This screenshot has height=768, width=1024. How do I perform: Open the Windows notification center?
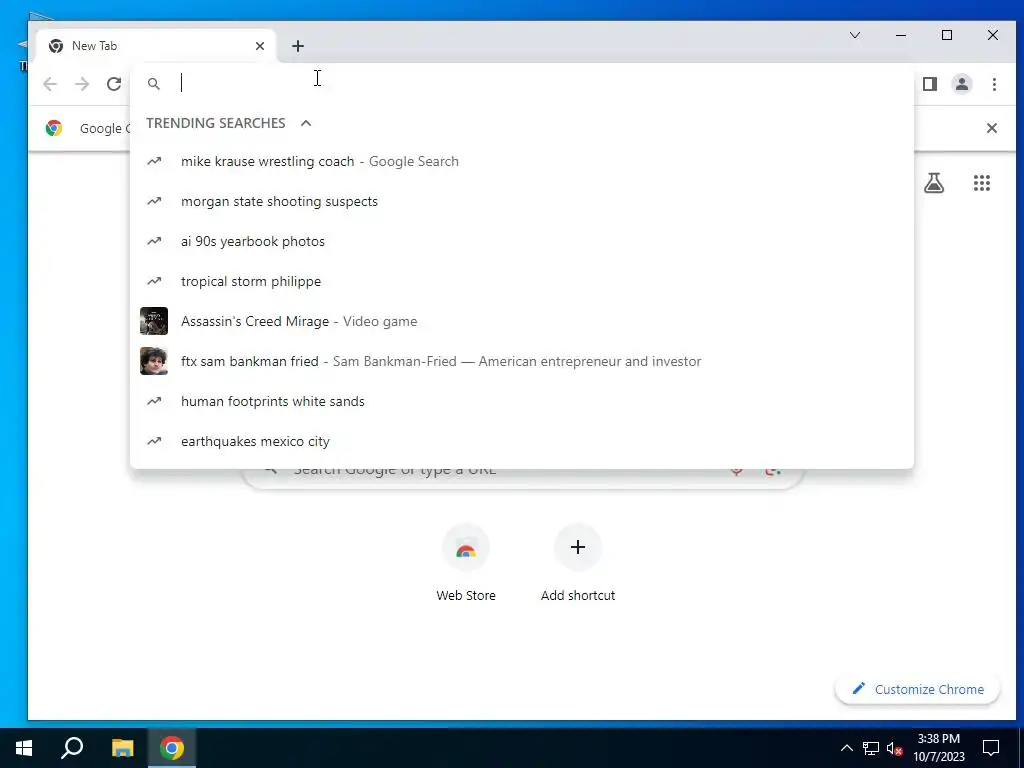tap(991, 748)
